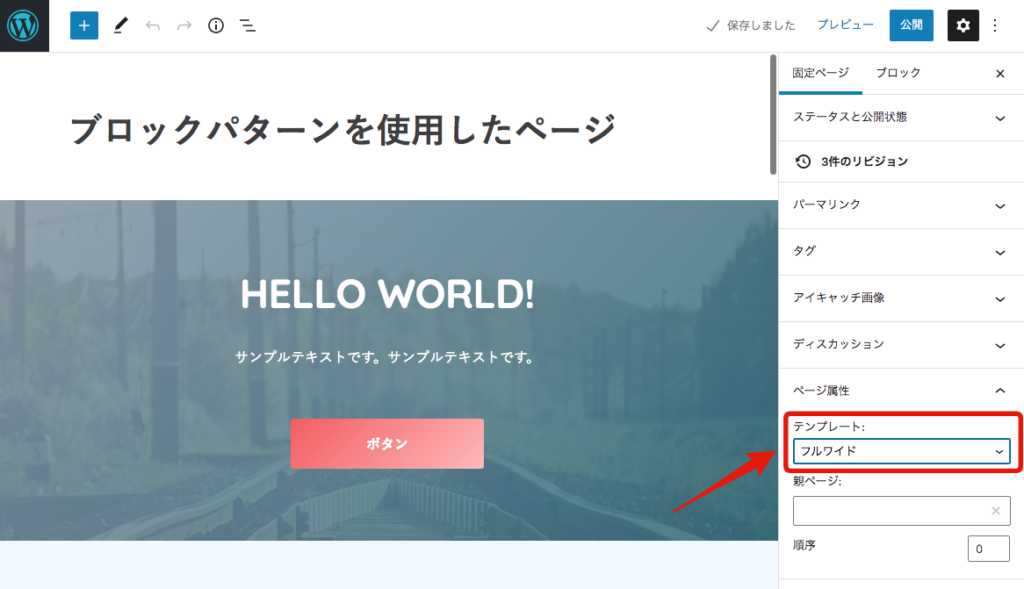
Task: Undo the last change
Action: coord(153,25)
